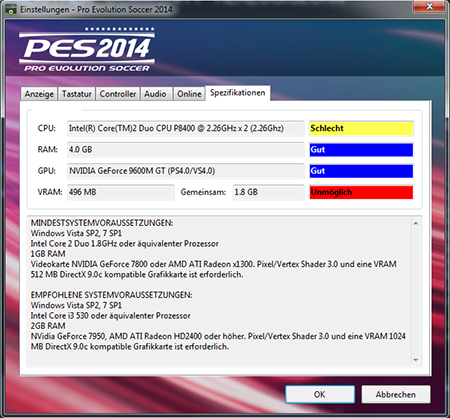Click the blue Gut rating for GPU
The width and height of the screenshot is (450, 418).
[x=361, y=171]
